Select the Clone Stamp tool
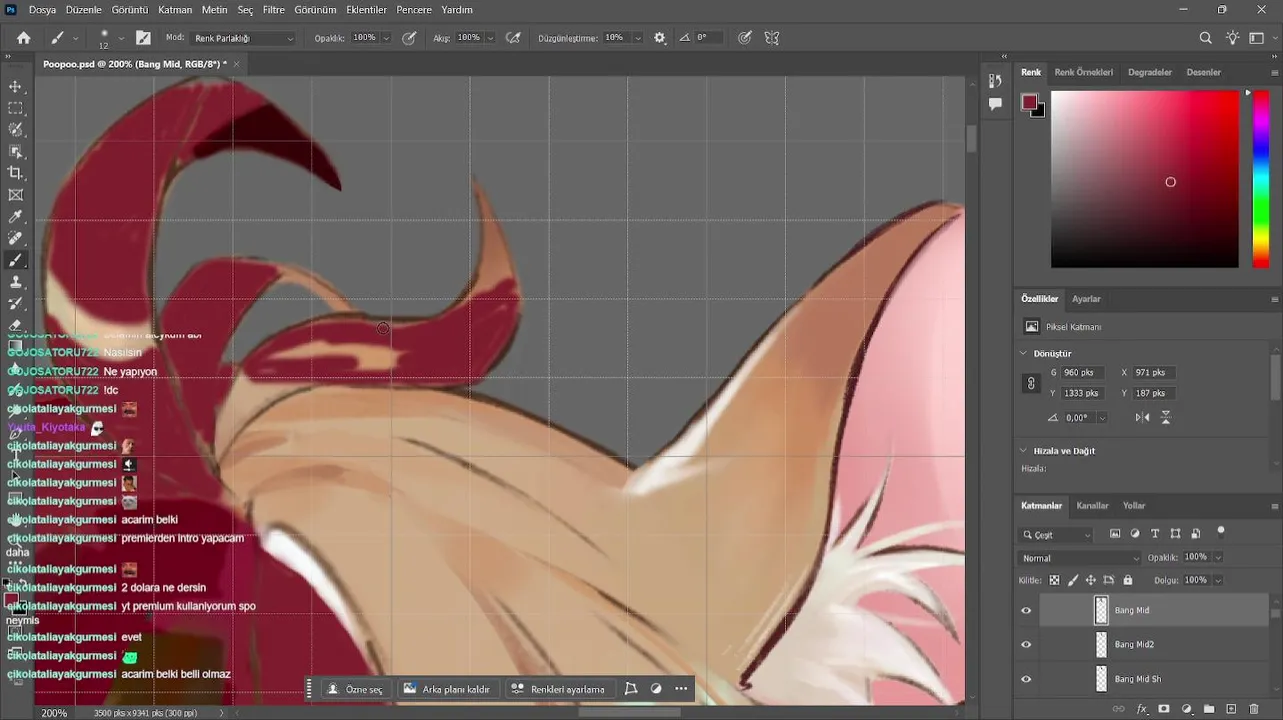This screenshot has height=720, width=1283. coord(15,282)
